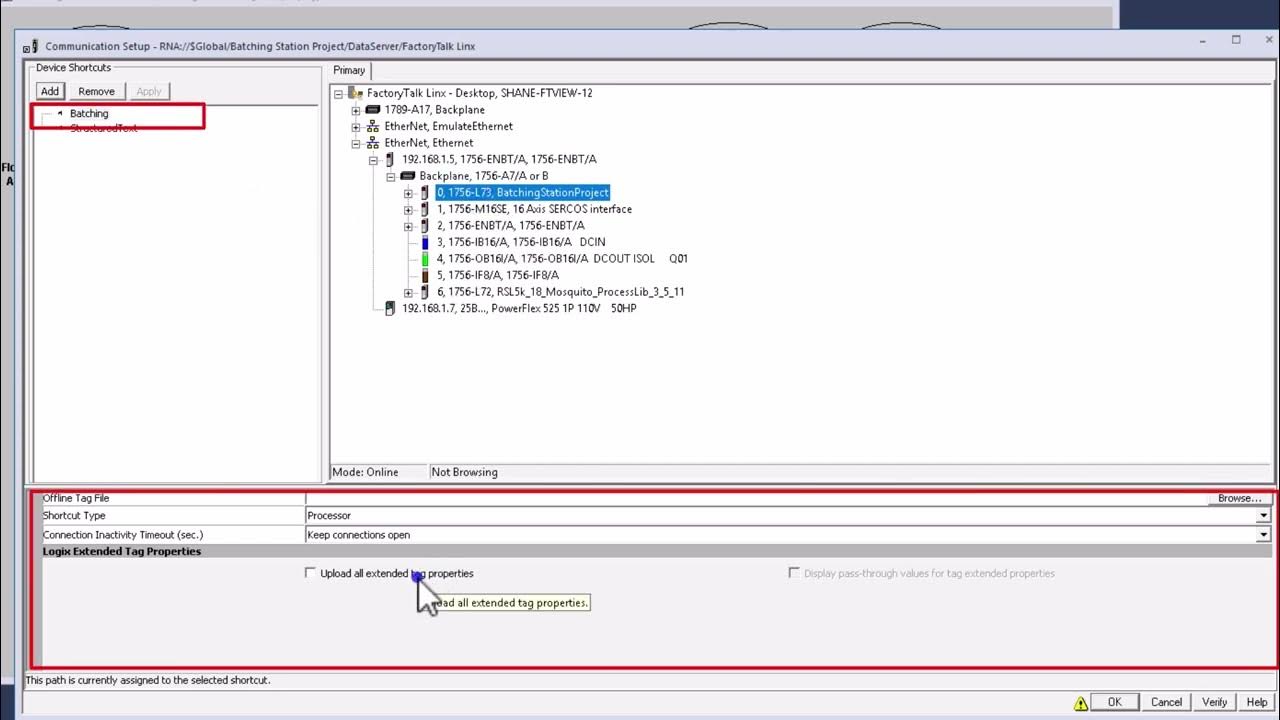This screenshot has width=1280, height=720.
Task: Collapse the EtherNet, Ethernet node
Action: click(355, 143)
